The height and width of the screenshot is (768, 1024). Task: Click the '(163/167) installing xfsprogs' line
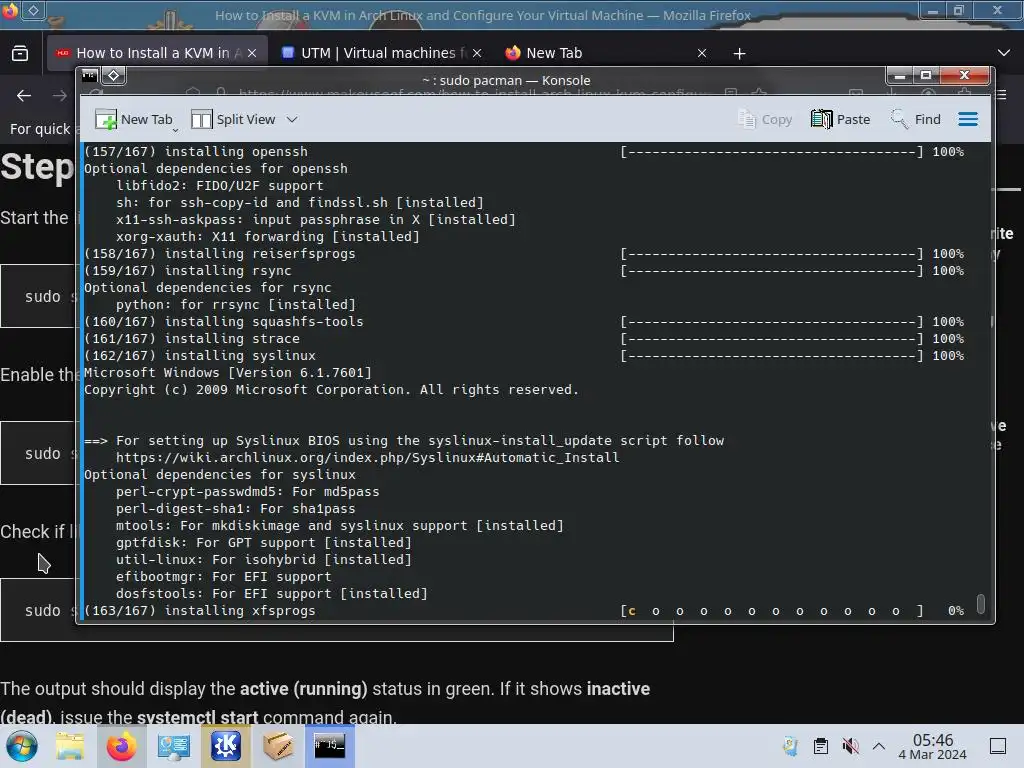pyautogui.click(x=200, y=611)
